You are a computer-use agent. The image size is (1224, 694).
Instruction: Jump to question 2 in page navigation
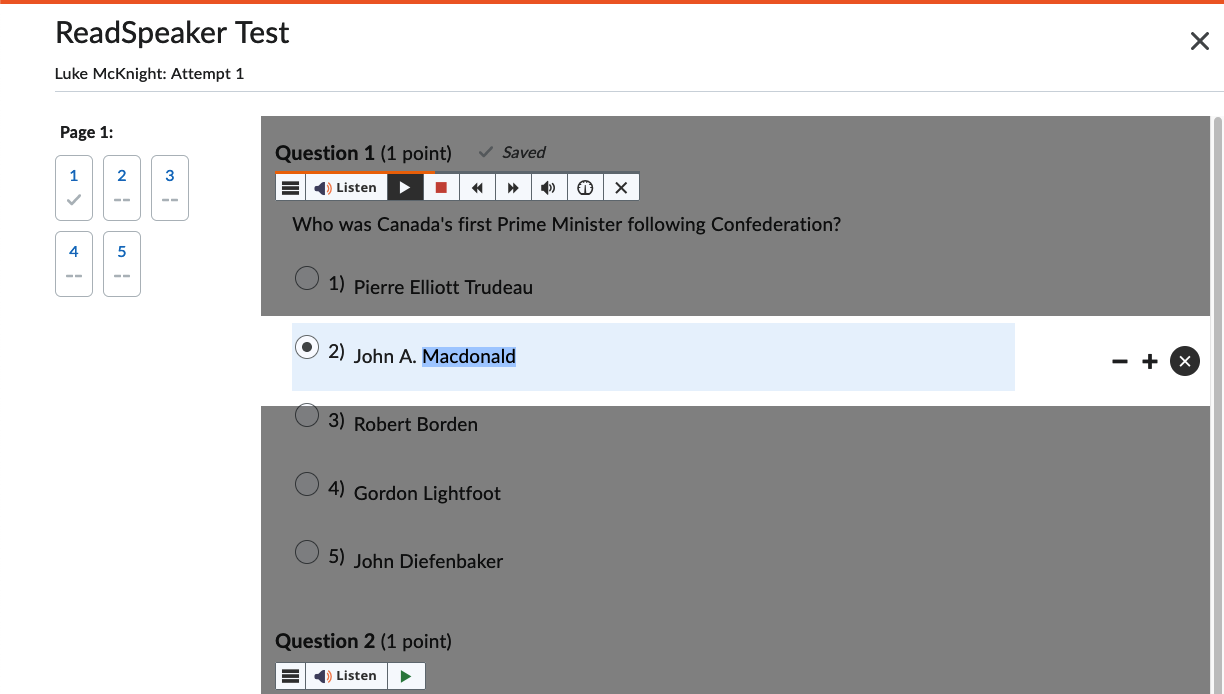coord(122,187)
